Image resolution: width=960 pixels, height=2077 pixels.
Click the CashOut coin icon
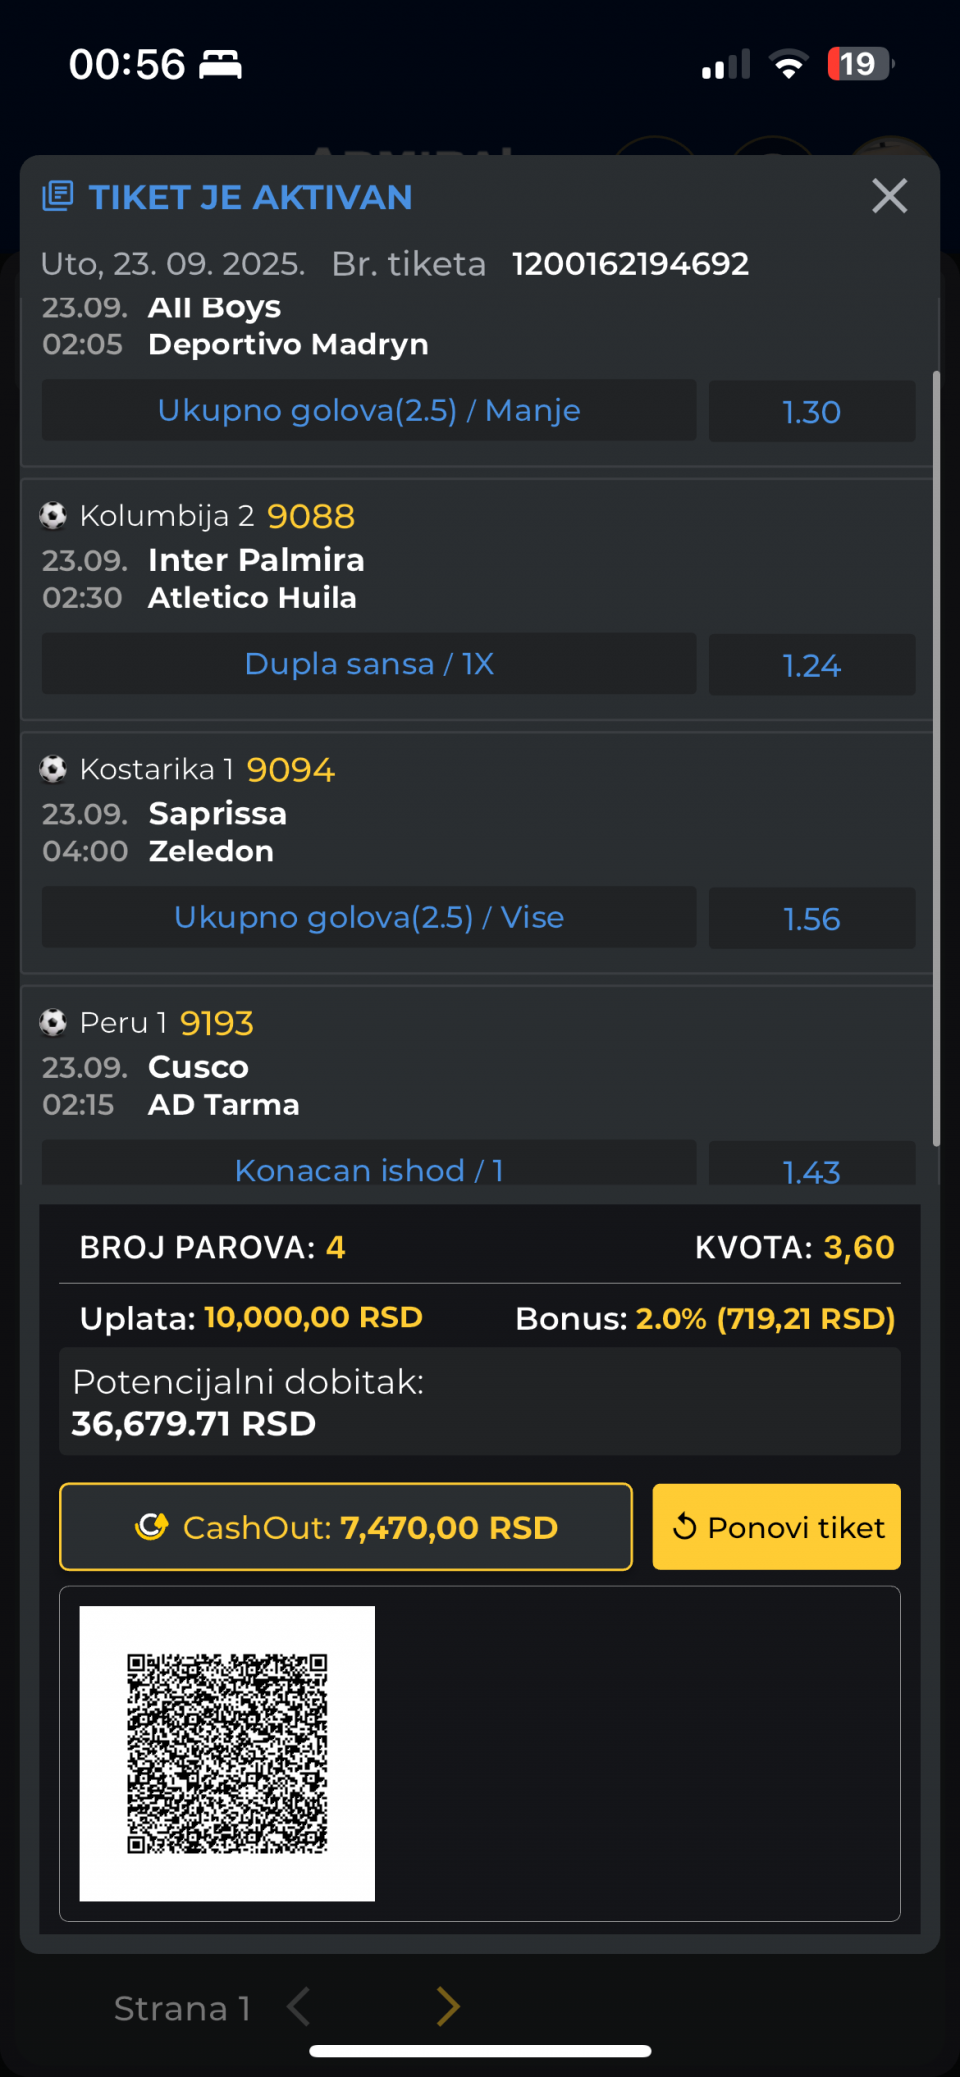click(x=152, y=1527)
